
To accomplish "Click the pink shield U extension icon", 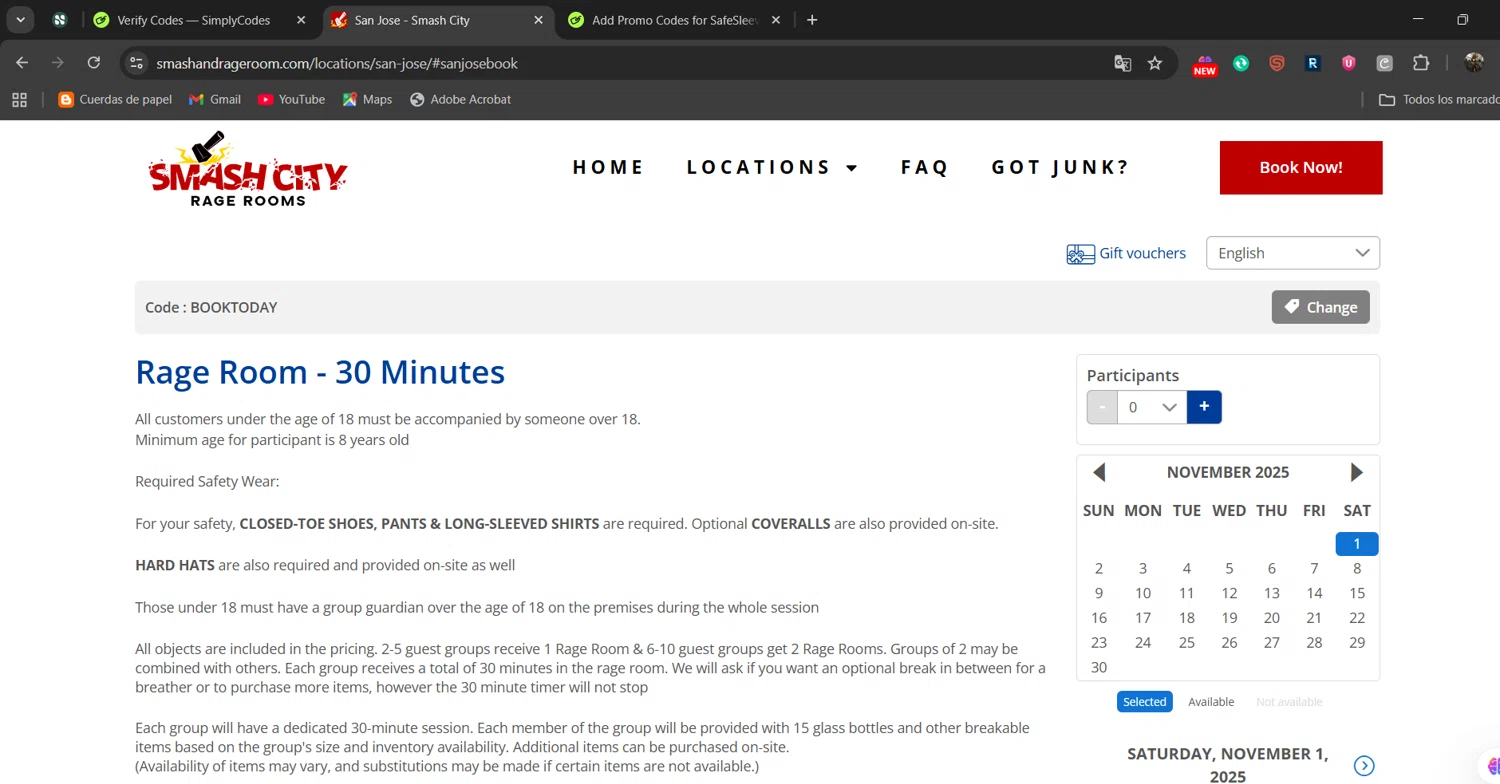I will [x=1349, y=63].
